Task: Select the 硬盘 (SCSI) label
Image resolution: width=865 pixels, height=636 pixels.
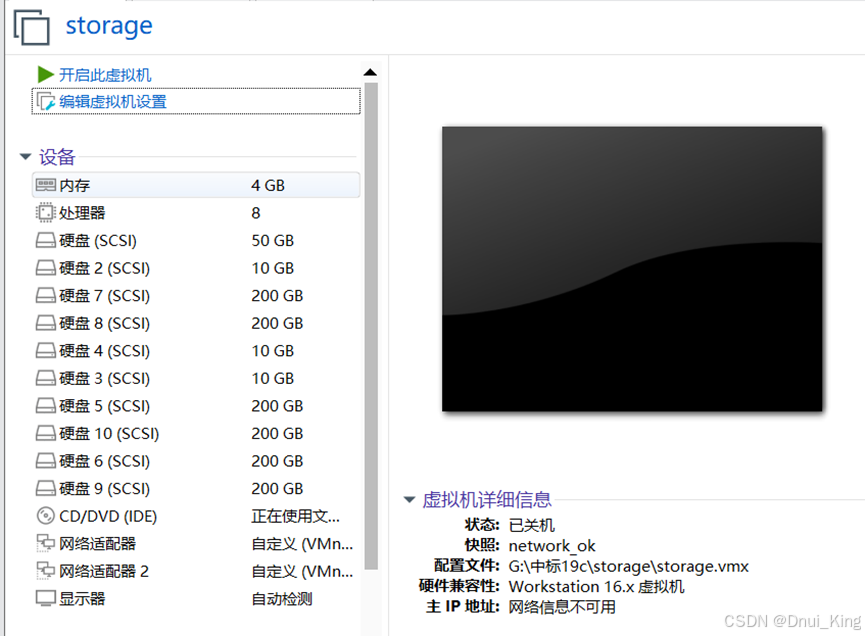Action: (x=98, y=240)
